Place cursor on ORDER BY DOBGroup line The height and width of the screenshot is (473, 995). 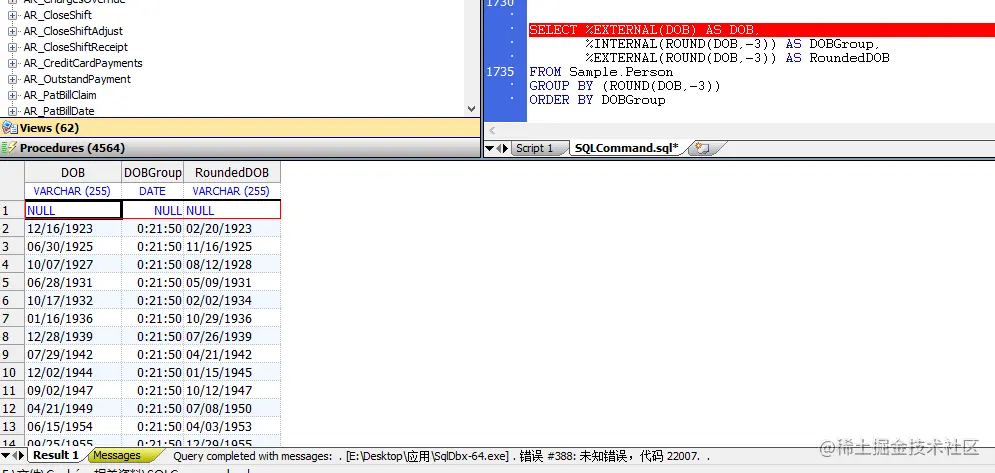point(597,100)
